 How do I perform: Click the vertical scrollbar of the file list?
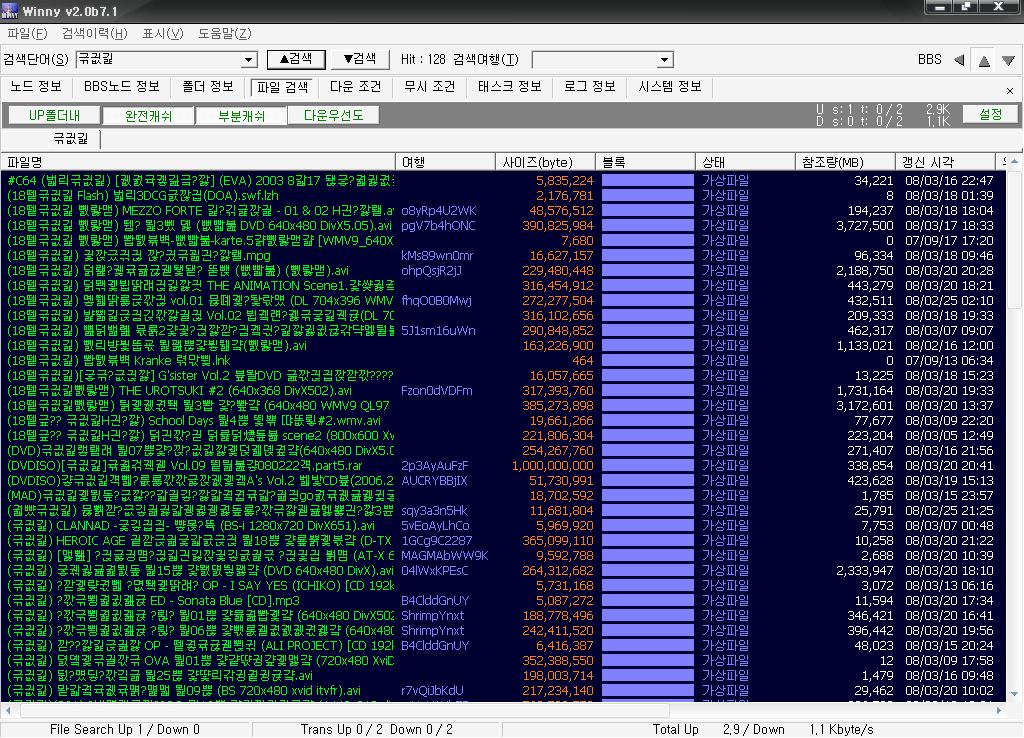[1014, 428]
